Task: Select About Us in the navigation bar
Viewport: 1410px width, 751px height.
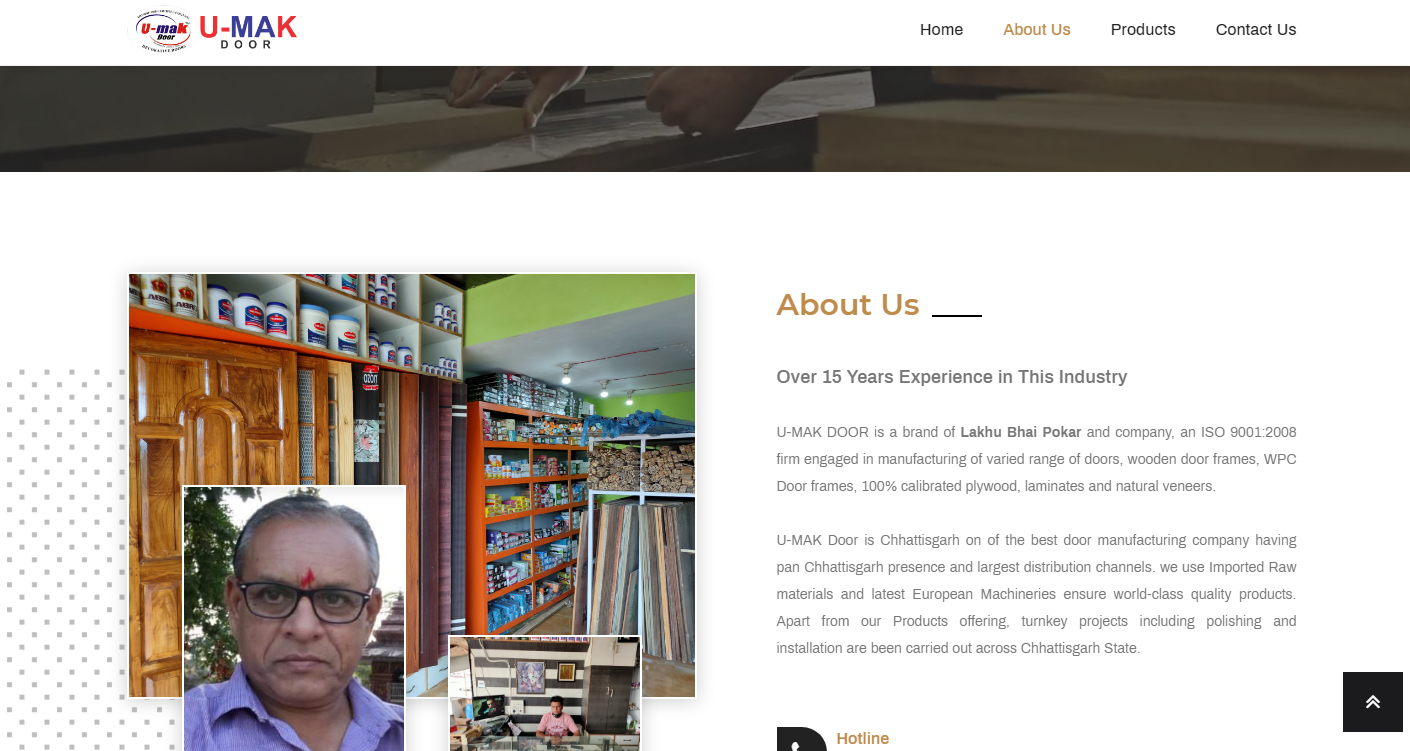Action: tap(1037, 30)
